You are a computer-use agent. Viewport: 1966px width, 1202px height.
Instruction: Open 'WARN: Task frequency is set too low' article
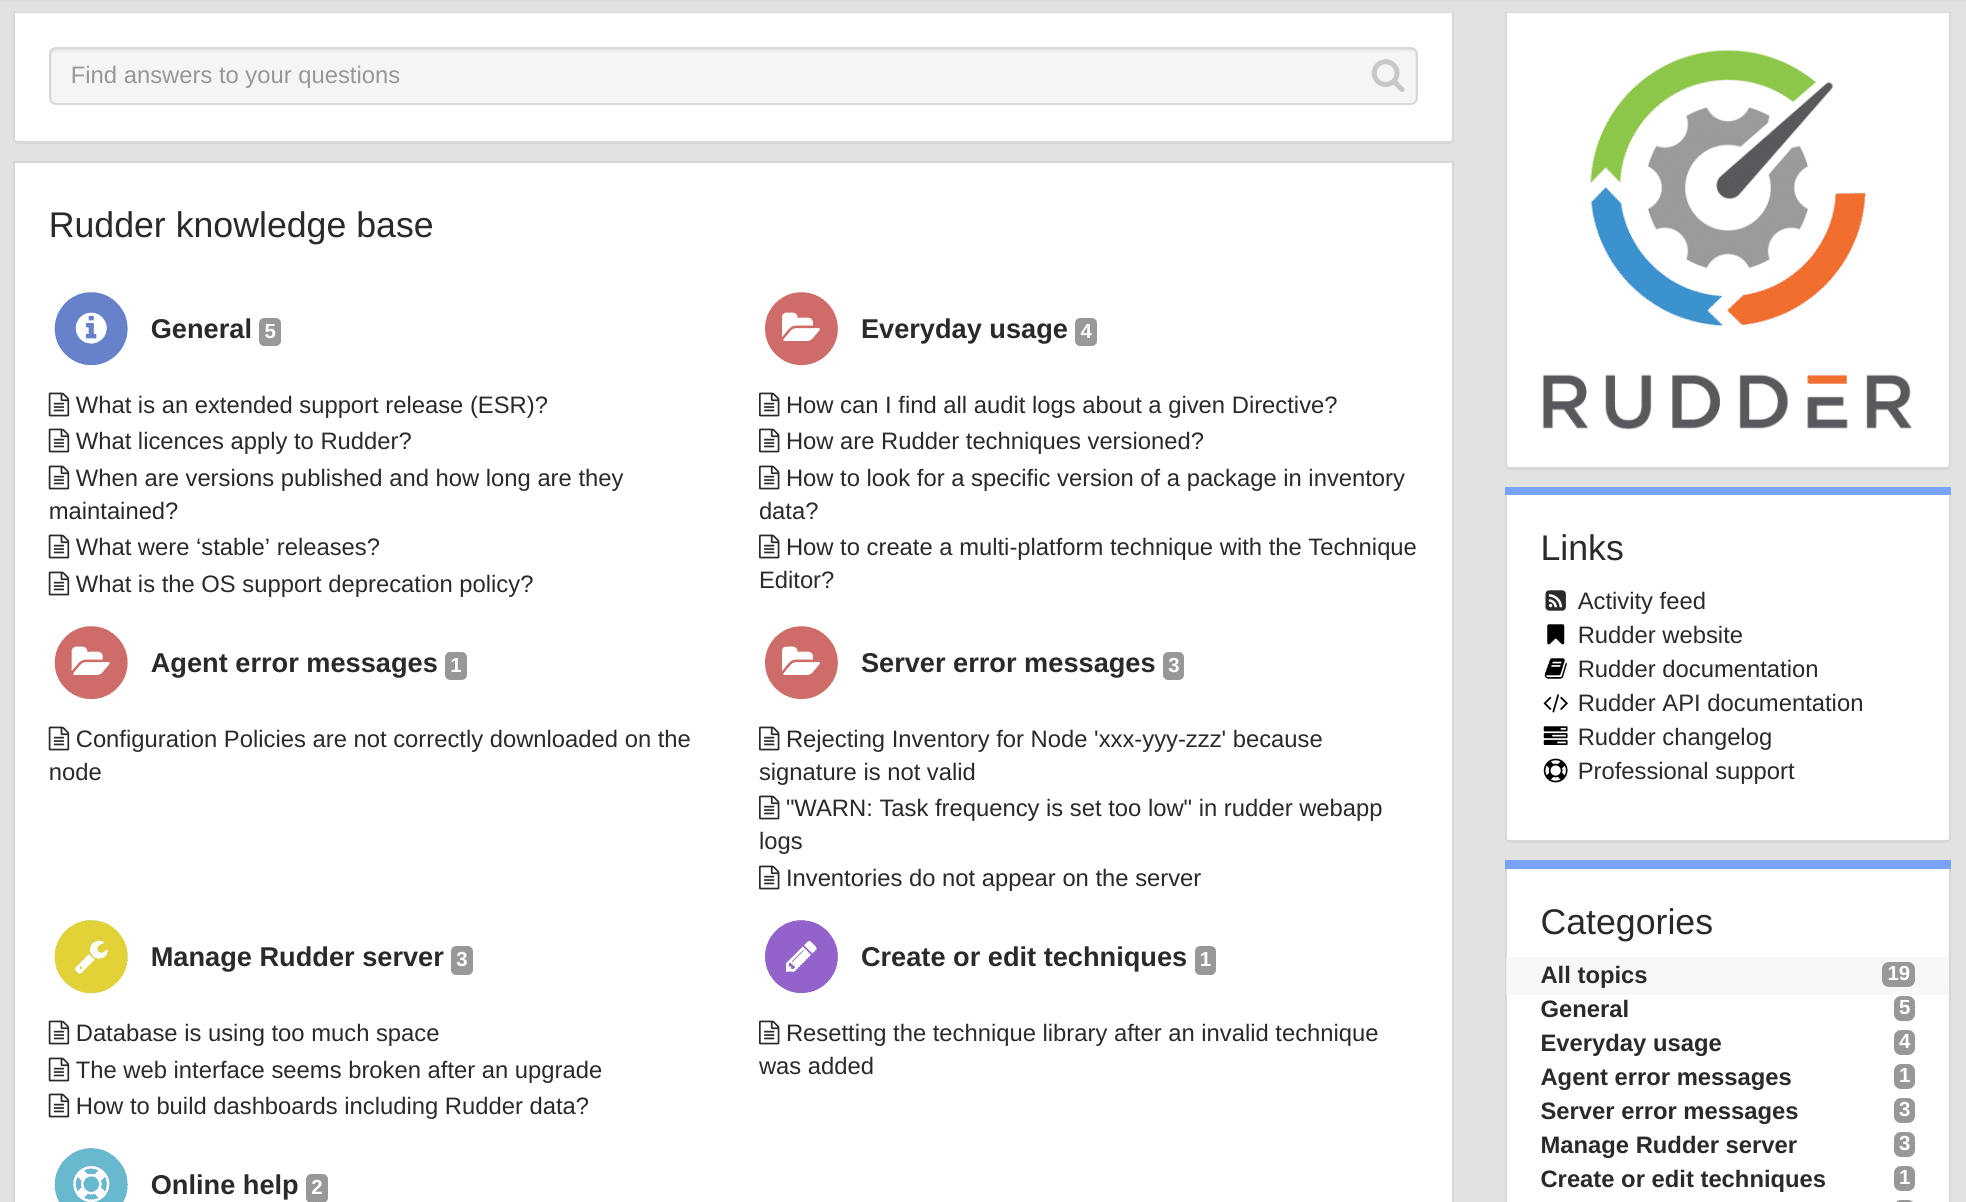click(x=1071, y=824)
